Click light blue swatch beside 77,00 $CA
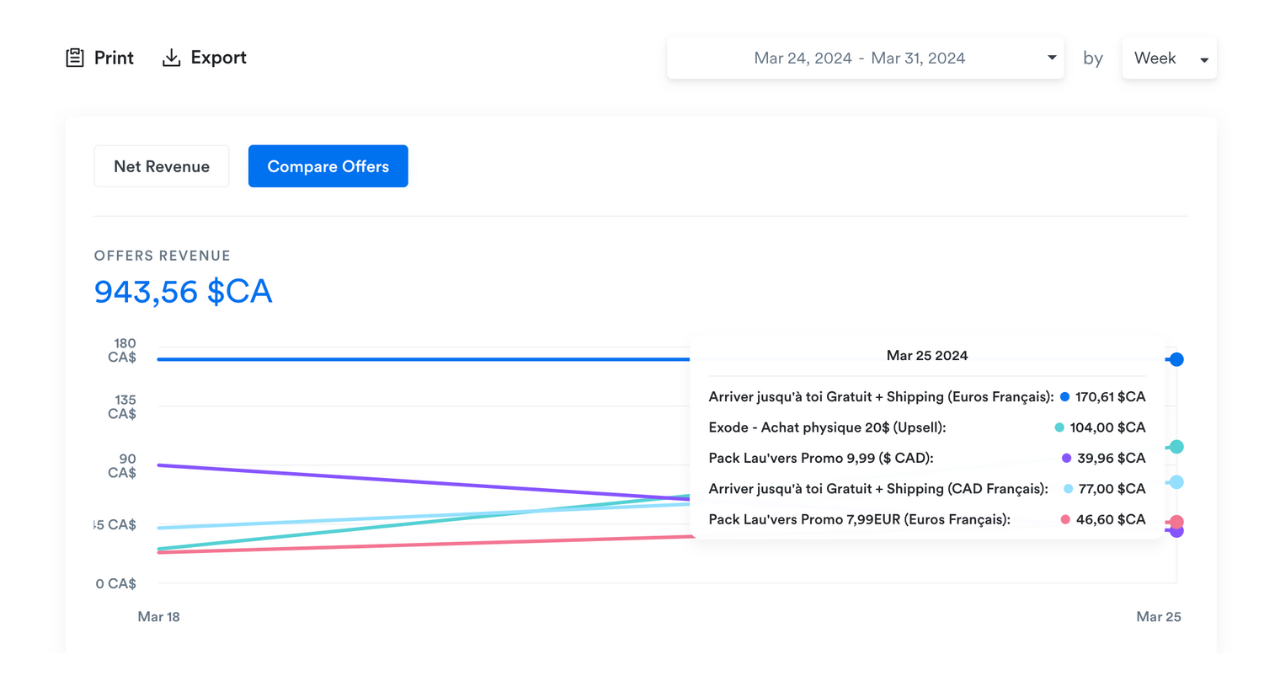Image resolution: width=1280 pixels, height=681 pixels. pos(1068,489)
